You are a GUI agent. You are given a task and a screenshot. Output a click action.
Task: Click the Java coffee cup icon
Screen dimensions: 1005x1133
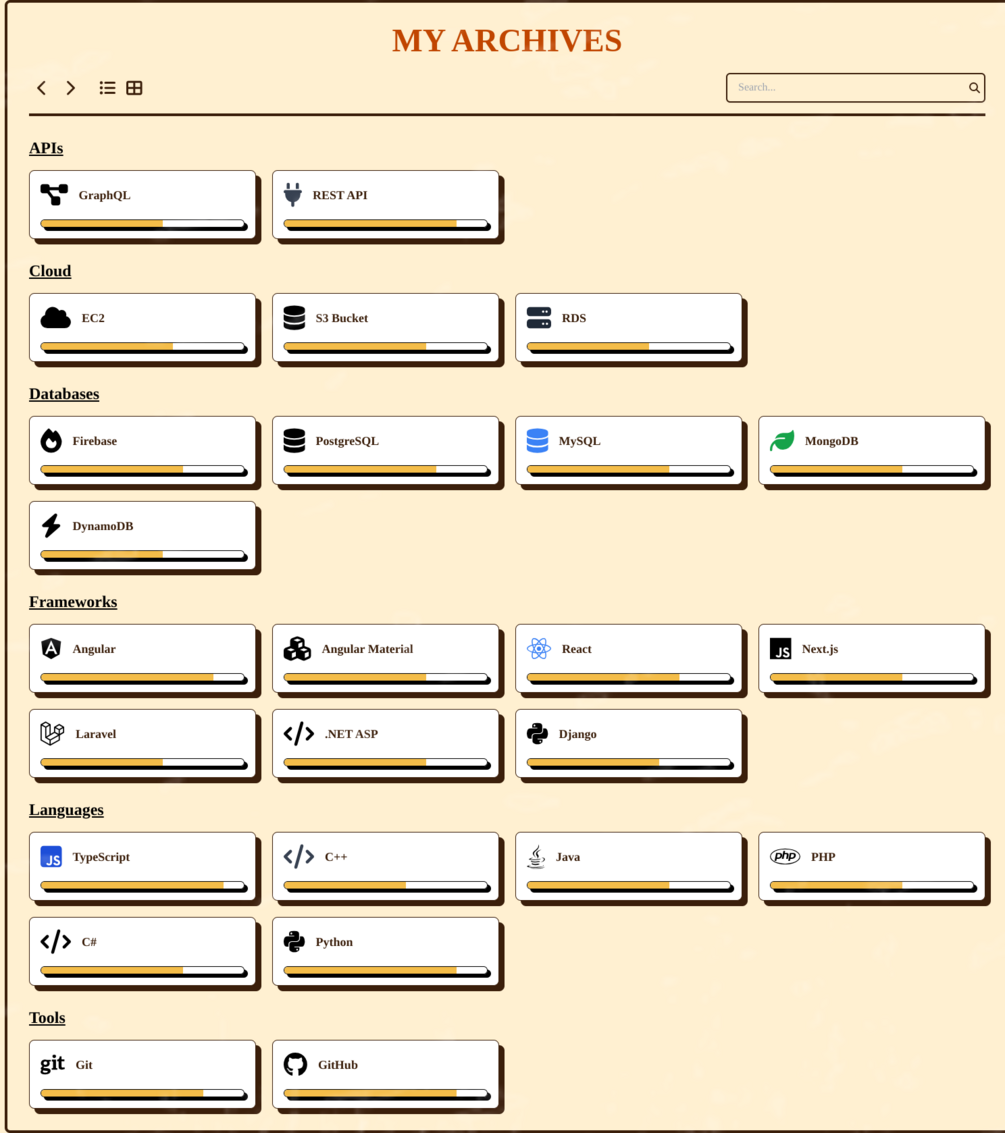[536, 857]
